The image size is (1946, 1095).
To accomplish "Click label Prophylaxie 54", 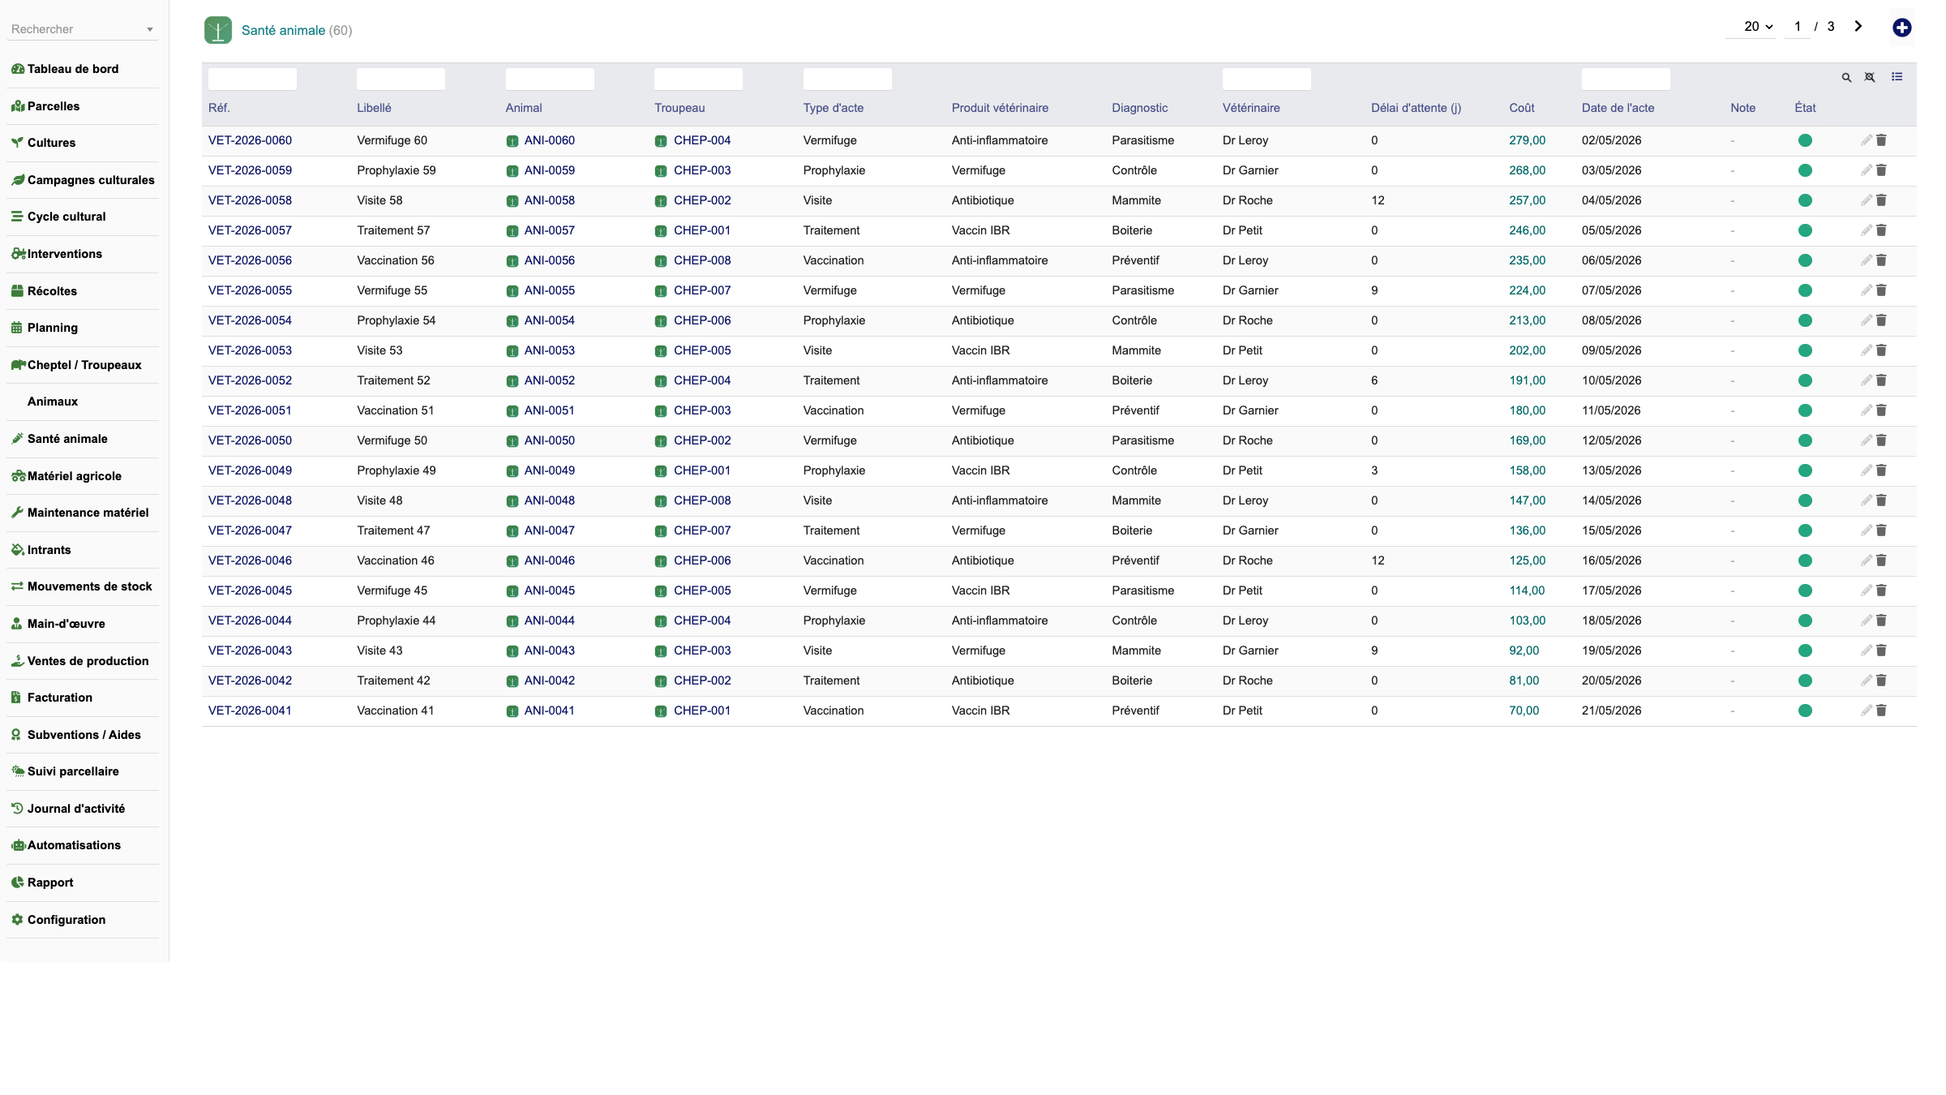I will tap(396, 321).
